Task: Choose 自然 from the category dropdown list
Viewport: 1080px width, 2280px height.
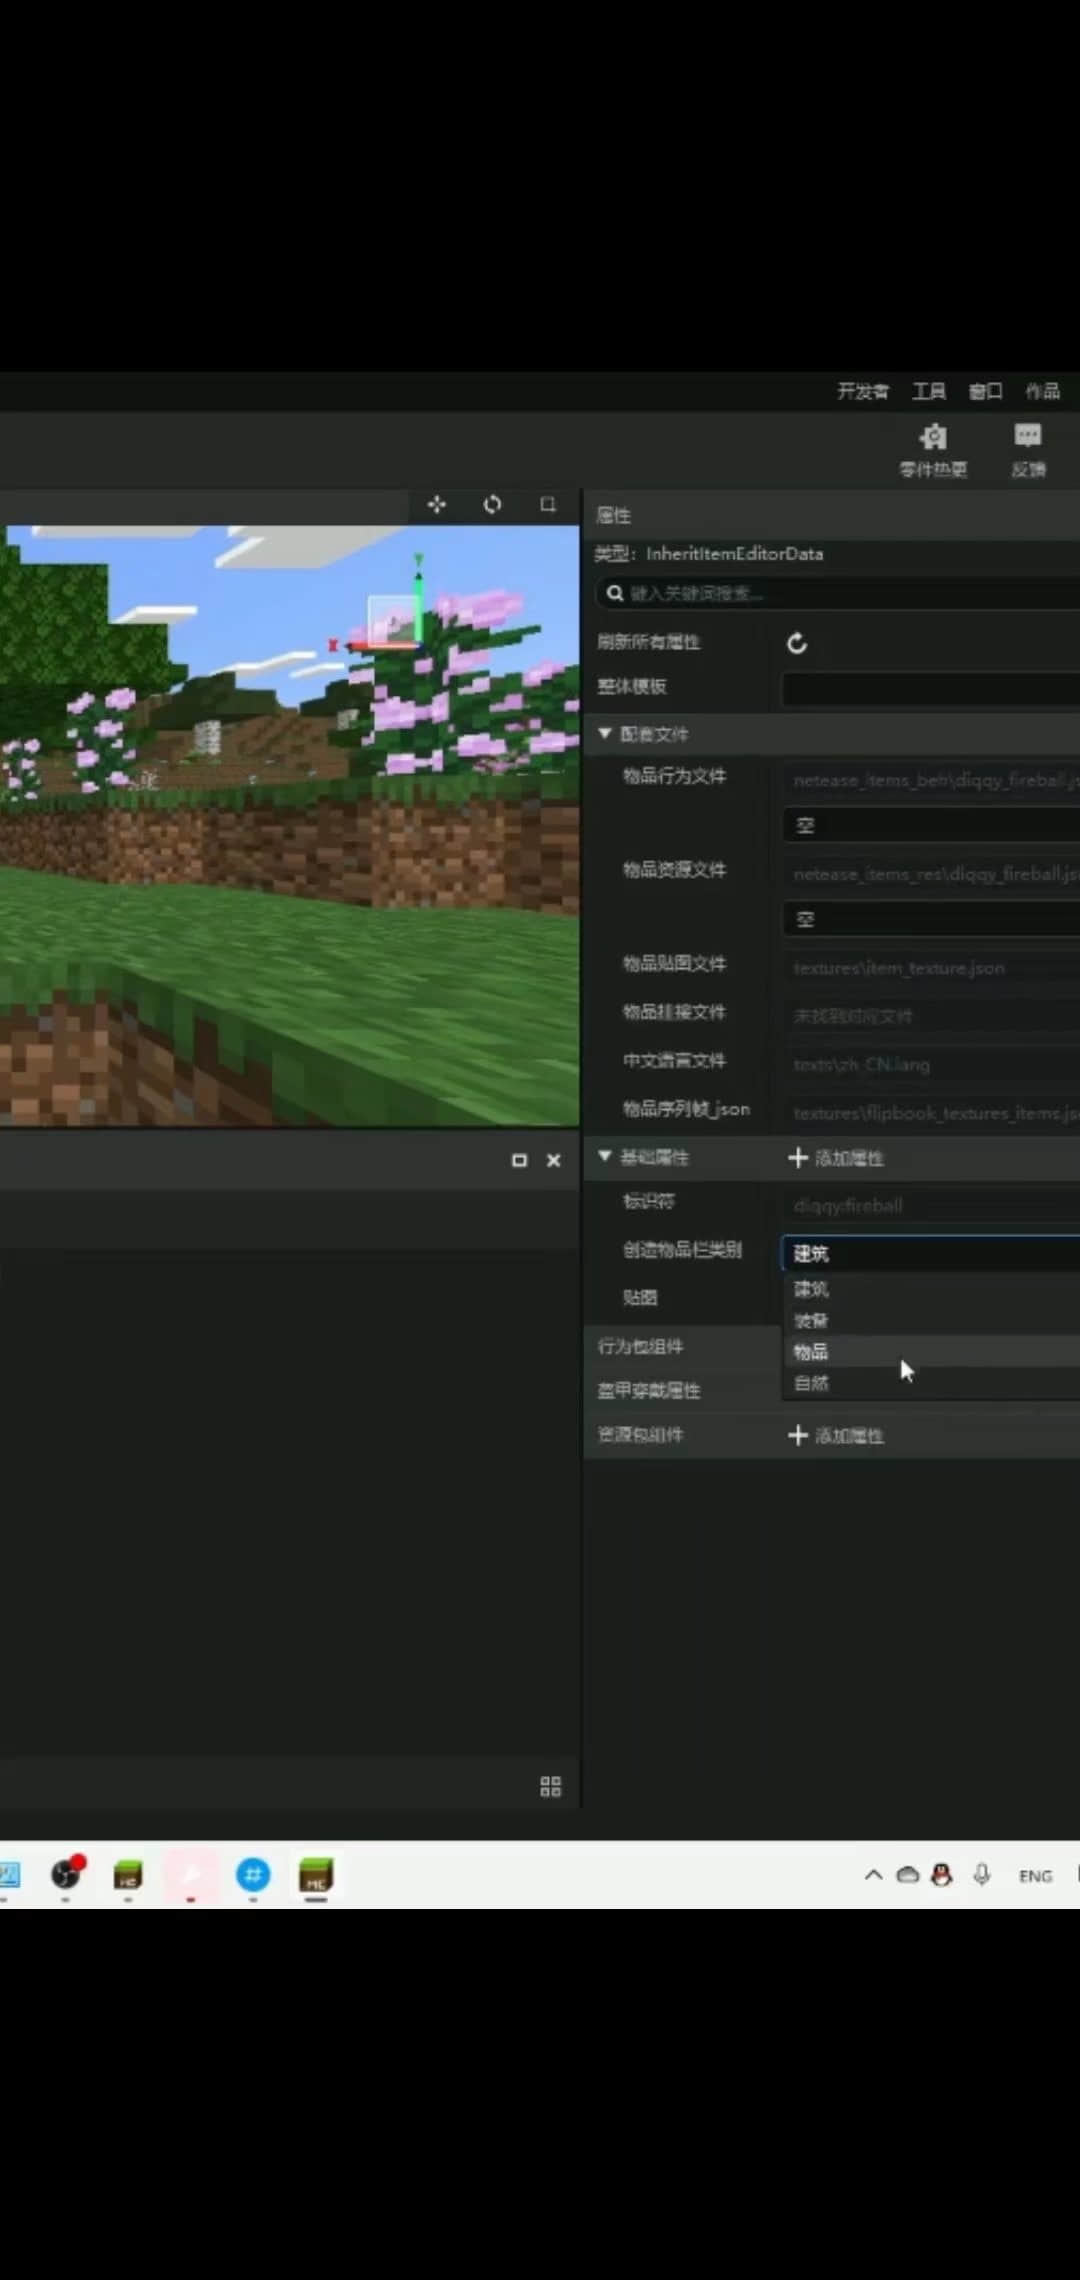Action: tap(812, 1383)
